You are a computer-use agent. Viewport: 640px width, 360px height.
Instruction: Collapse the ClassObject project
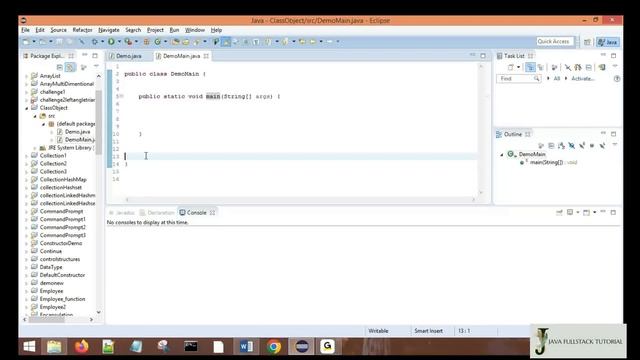click(27, 108)
